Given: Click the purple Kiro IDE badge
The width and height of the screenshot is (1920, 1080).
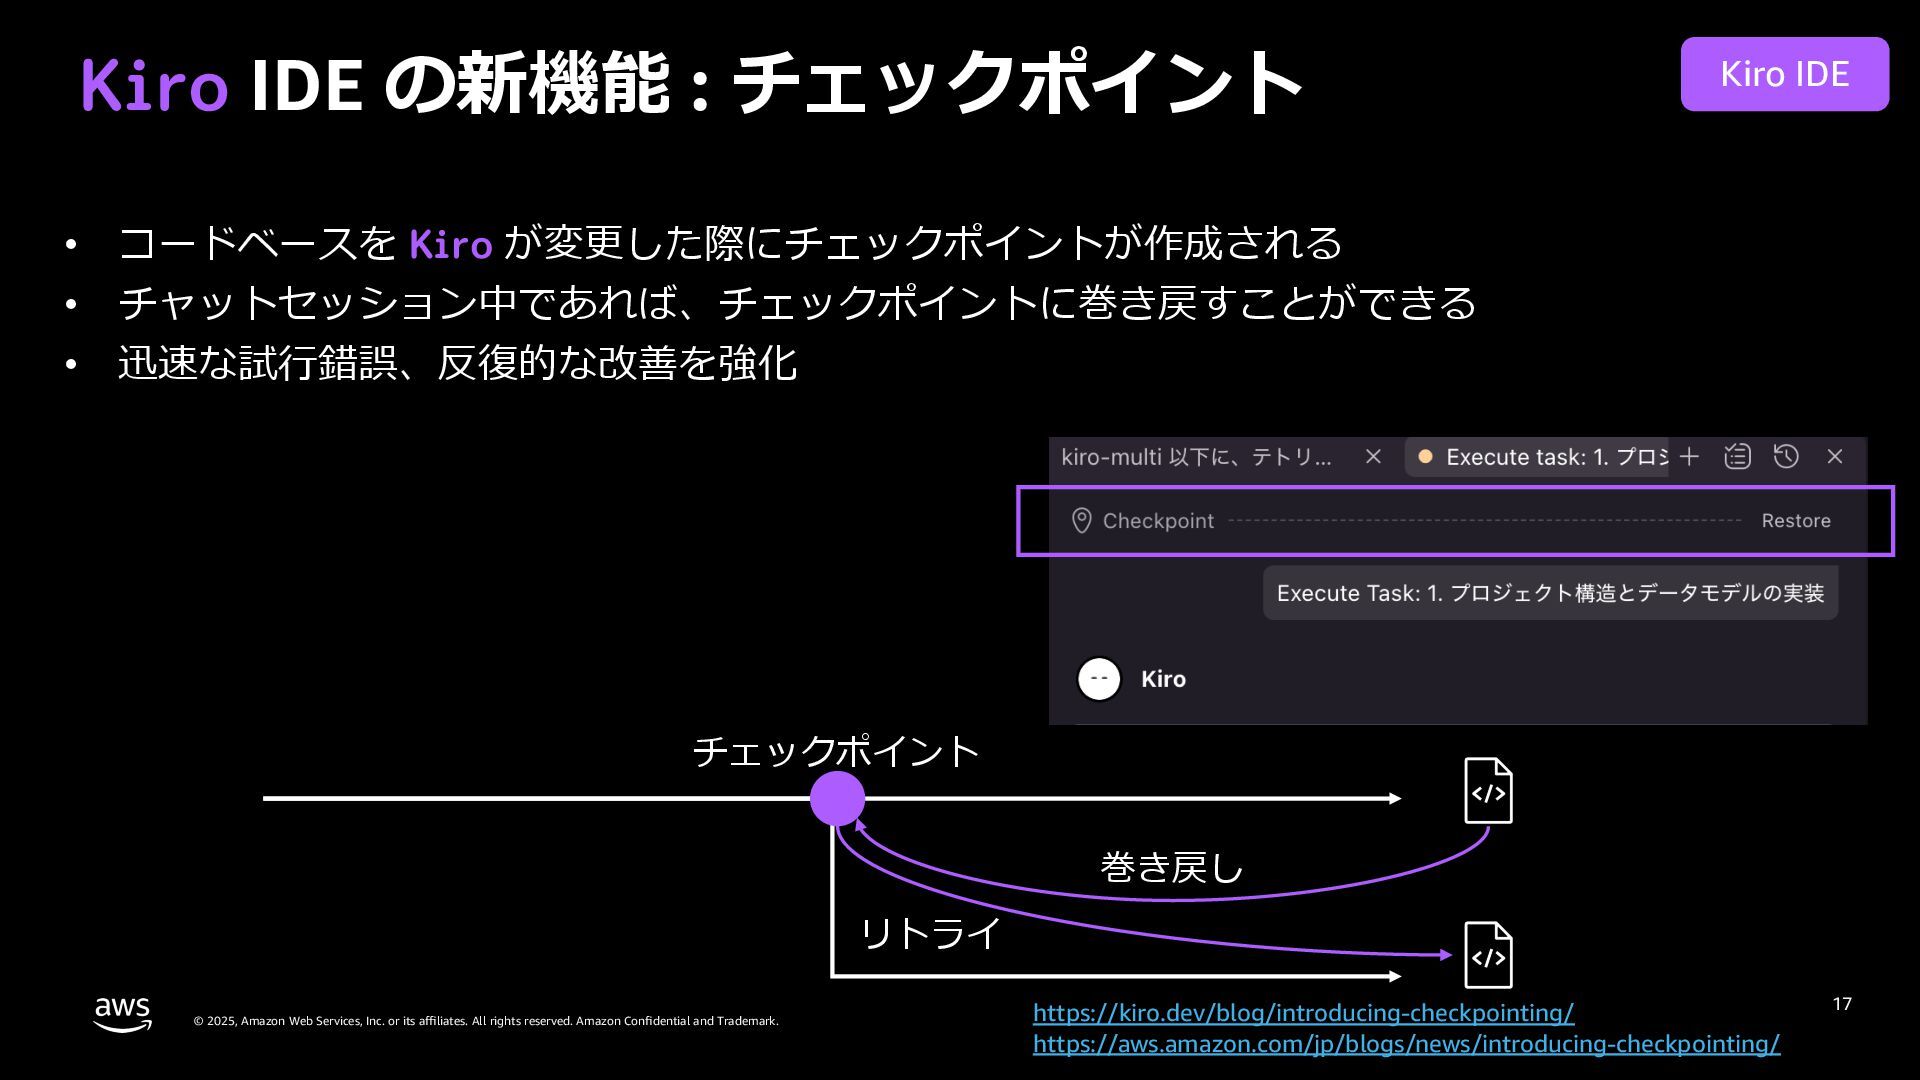Looking at the screenshot, I should [1784, 74].
